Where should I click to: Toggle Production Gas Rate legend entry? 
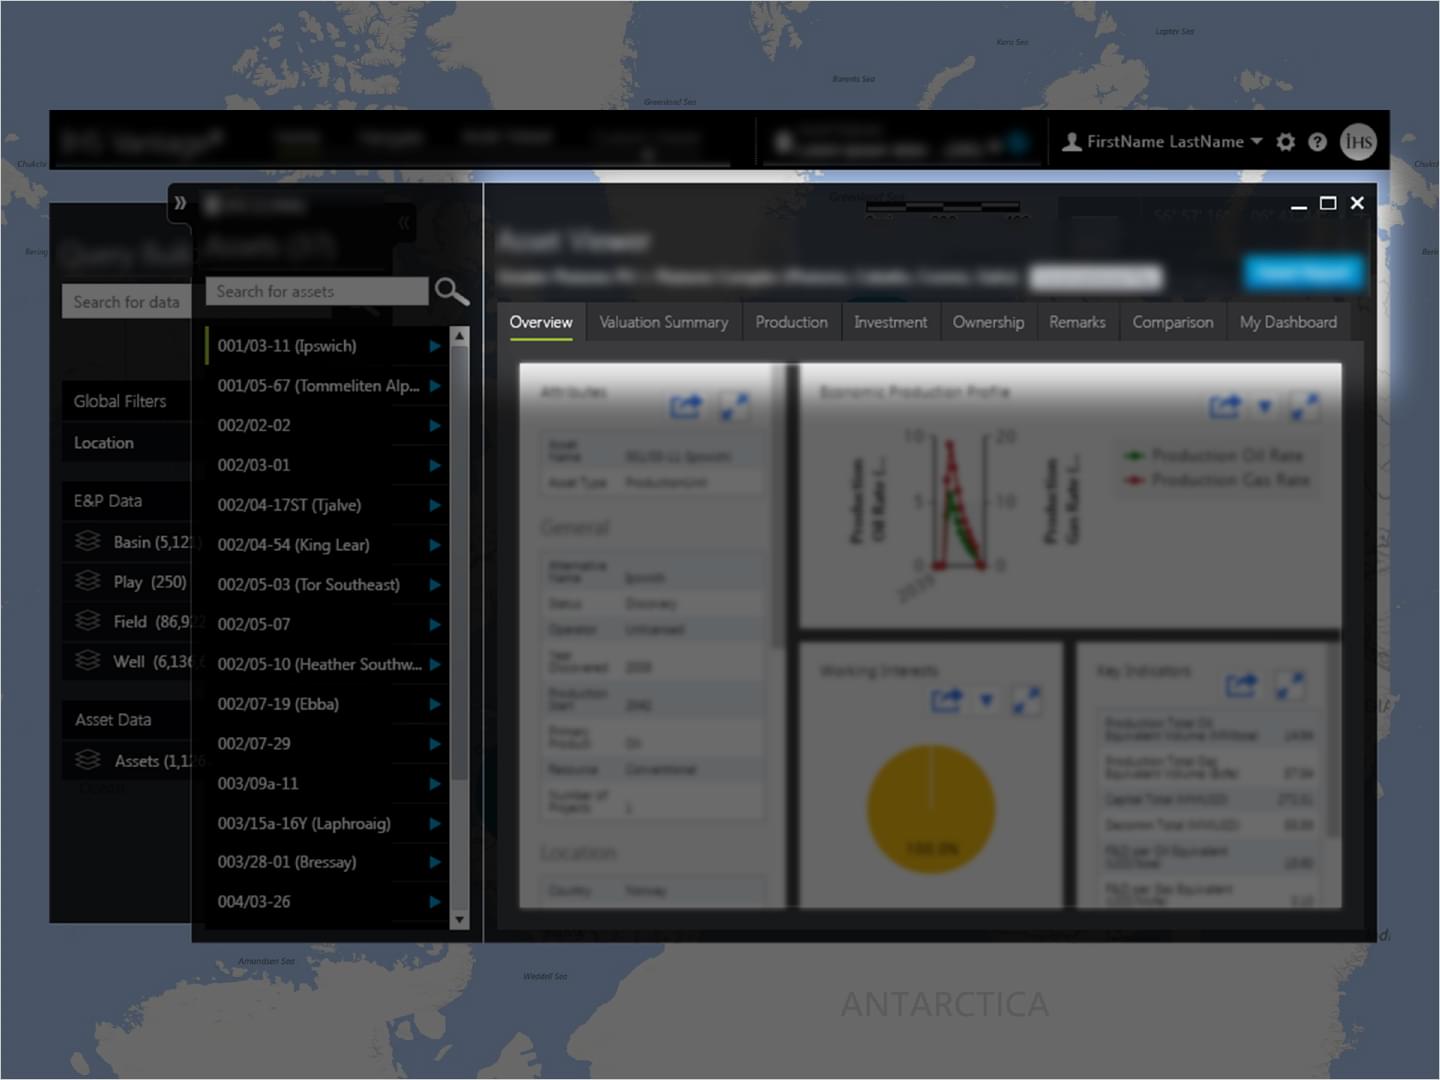[x=1217, y=480]
